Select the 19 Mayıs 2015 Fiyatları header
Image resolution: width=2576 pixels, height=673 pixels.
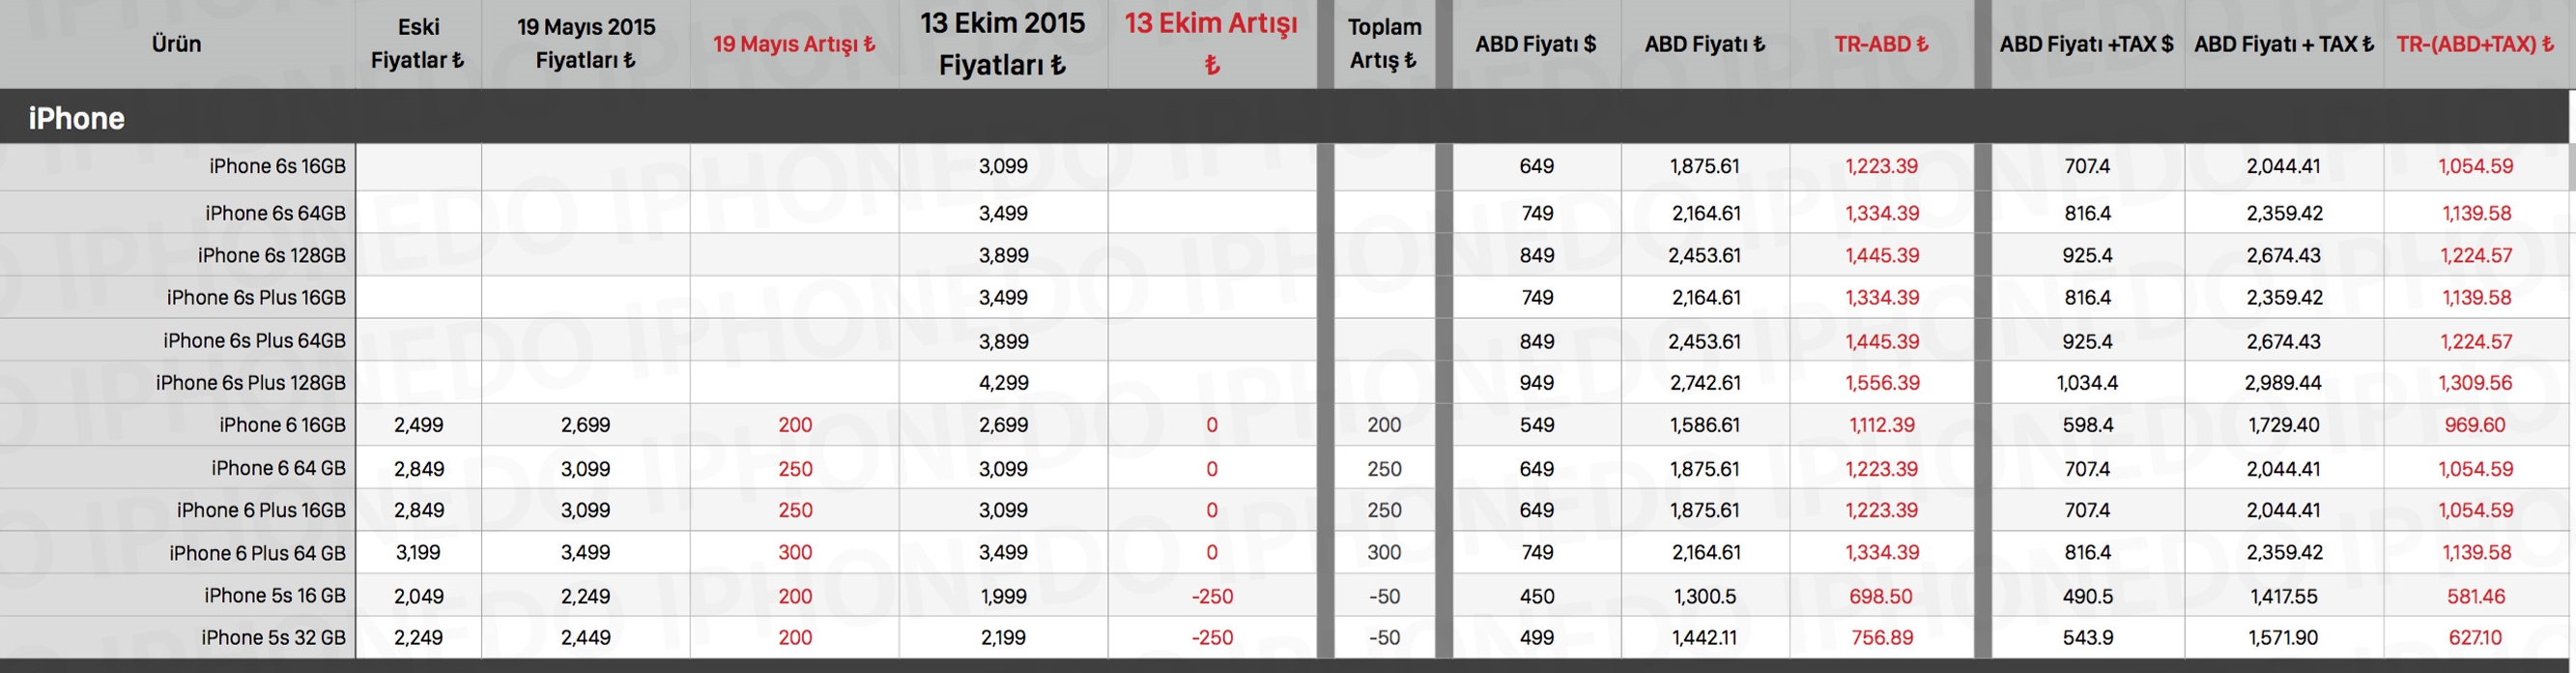tap(586, 44)
